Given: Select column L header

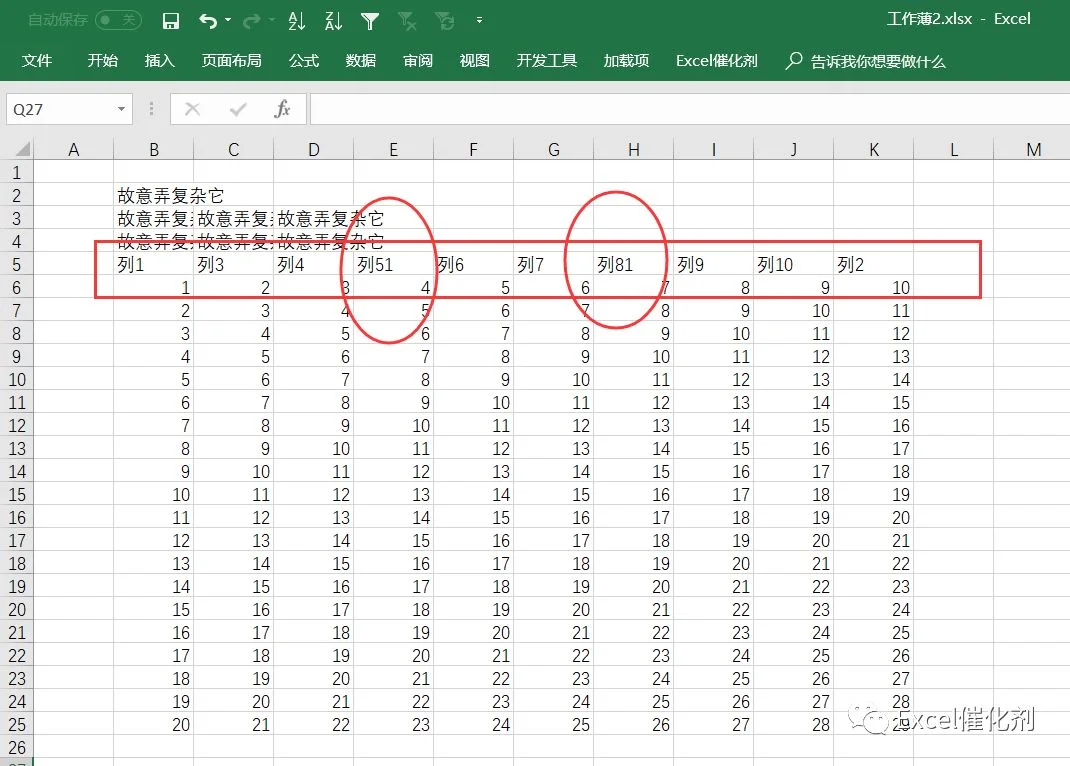Looking at the screenshot, I should point(953,149).
